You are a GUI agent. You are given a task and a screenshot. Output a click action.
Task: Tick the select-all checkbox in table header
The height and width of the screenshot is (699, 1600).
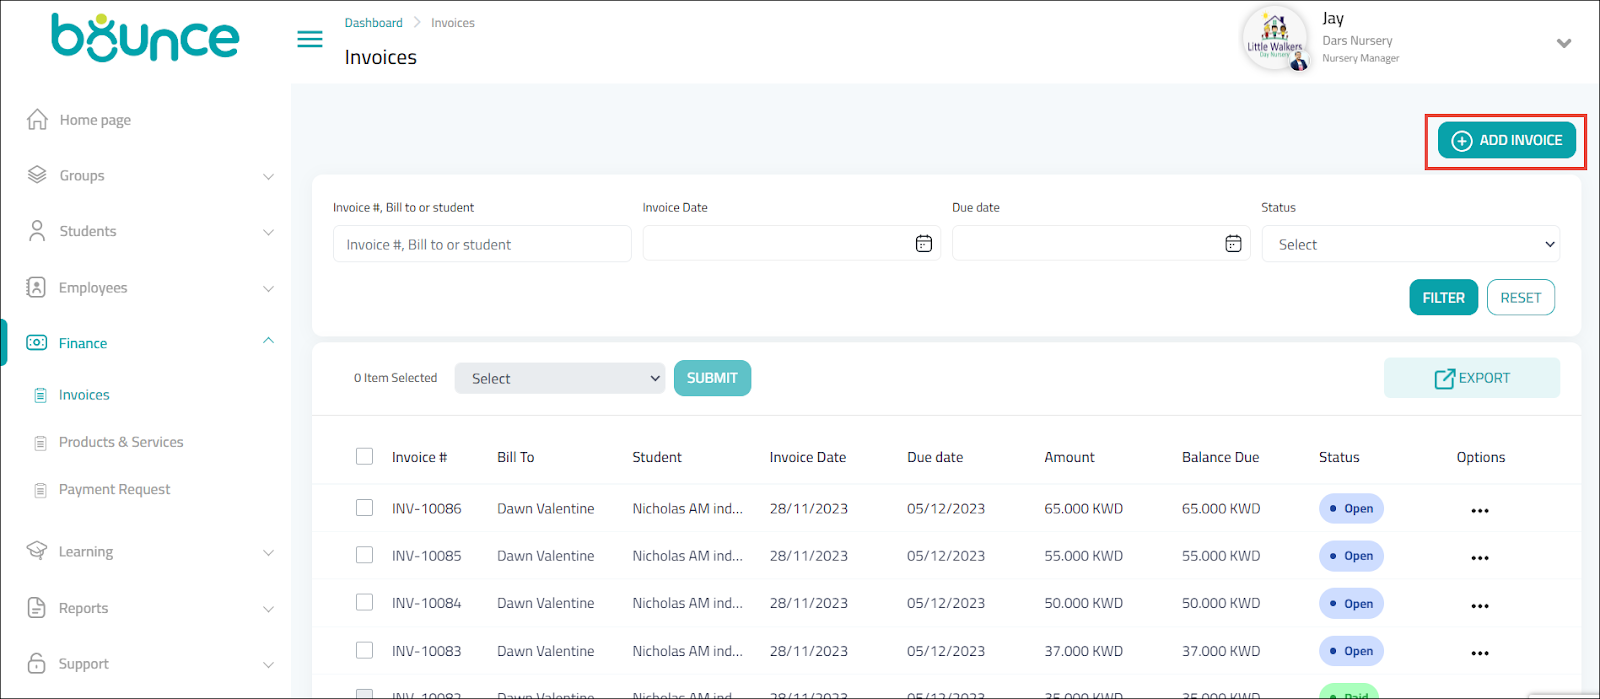[364, 456]
